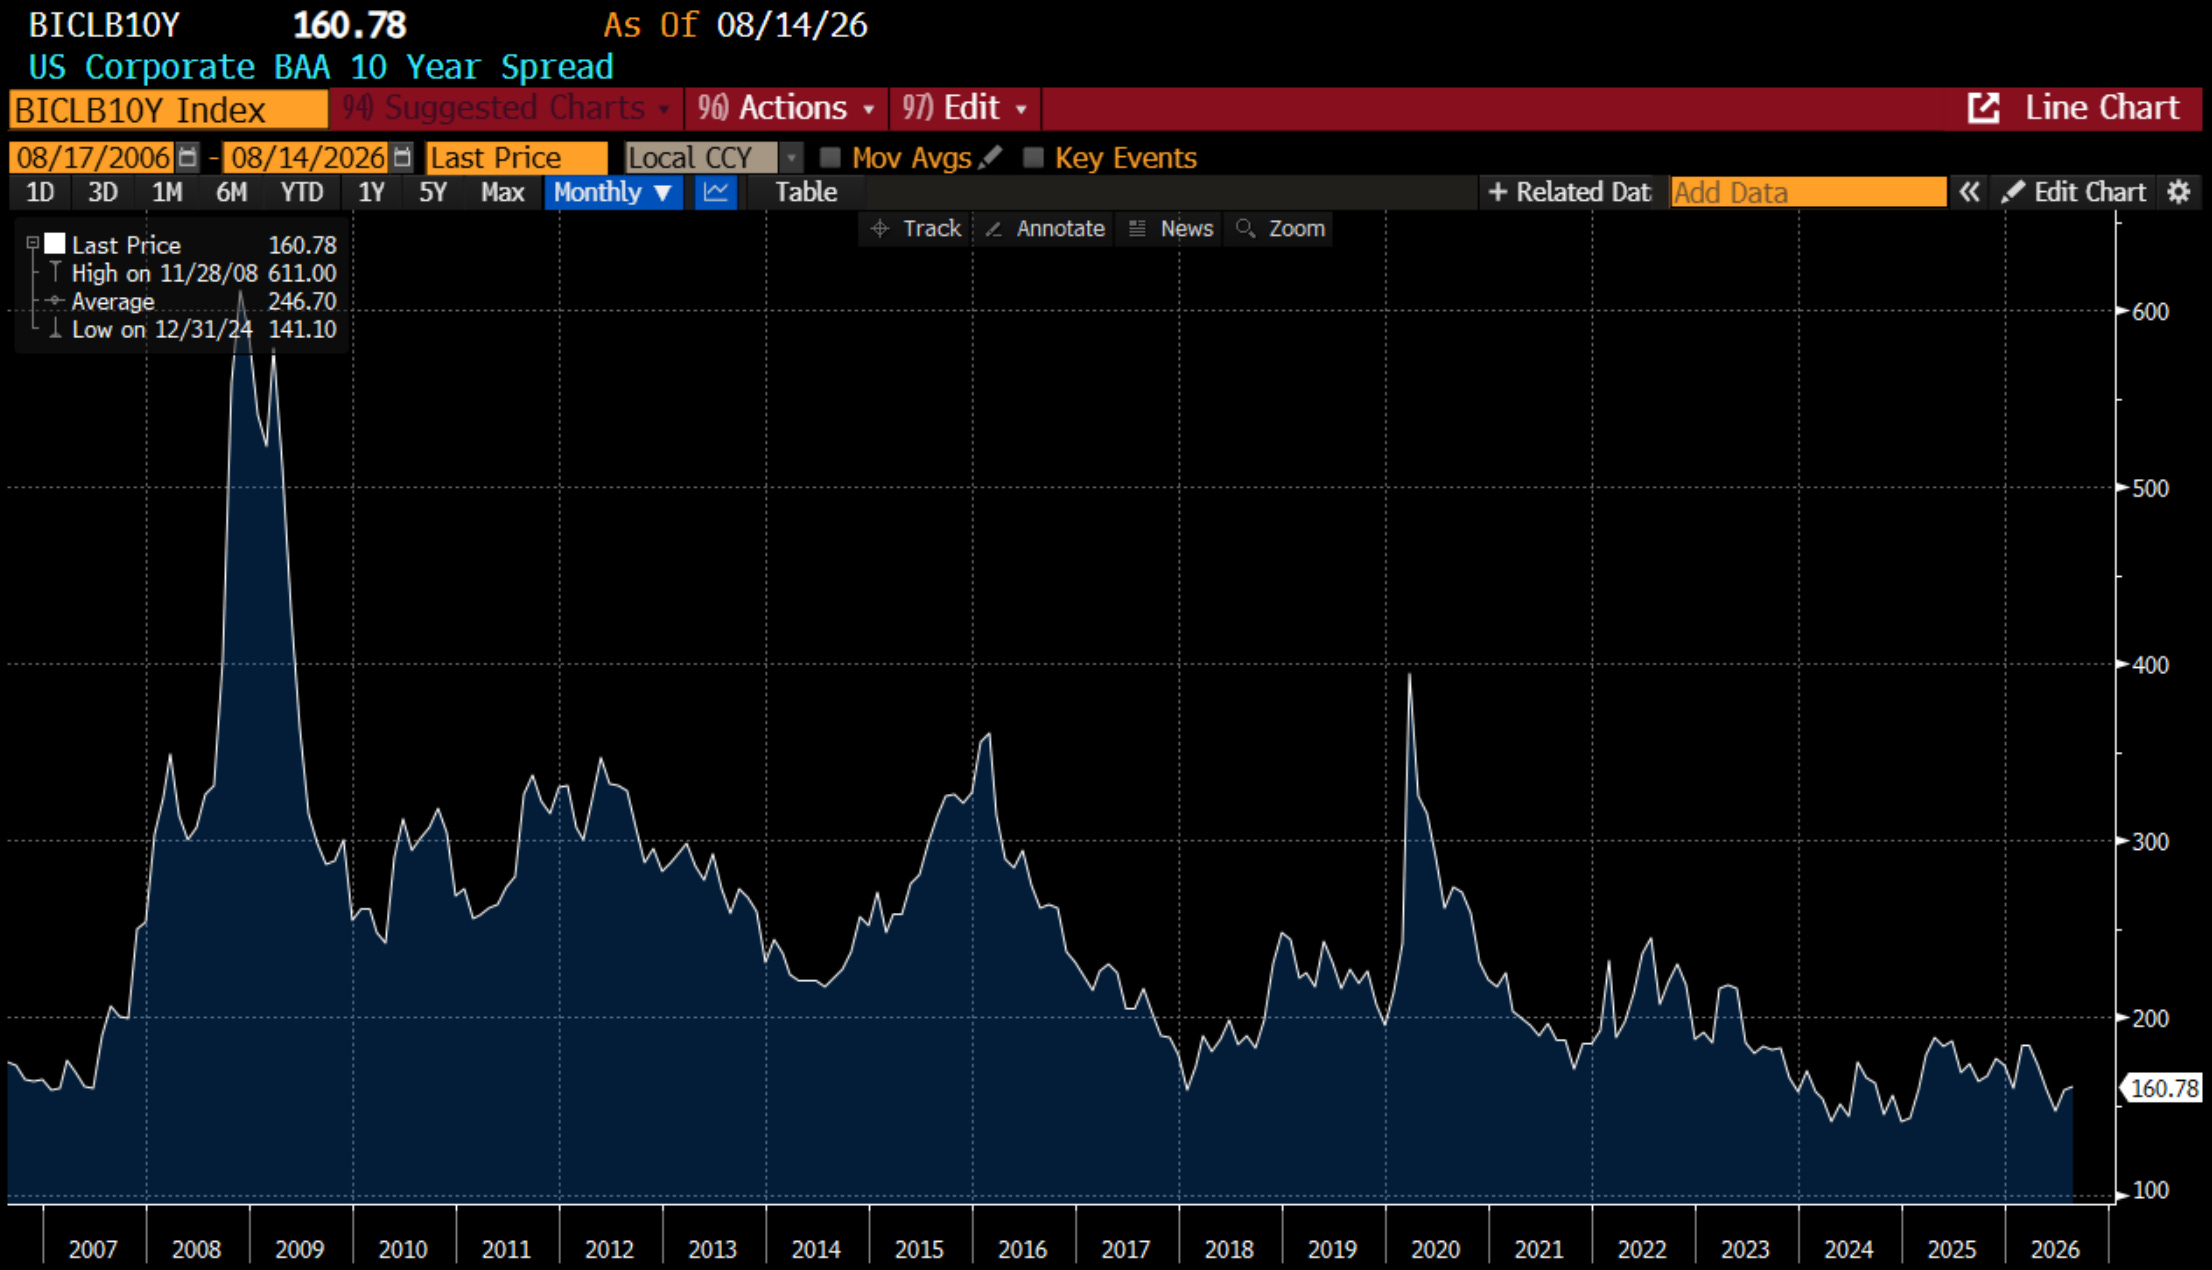
Task: Select the line chart type icon
Action: 716,192
